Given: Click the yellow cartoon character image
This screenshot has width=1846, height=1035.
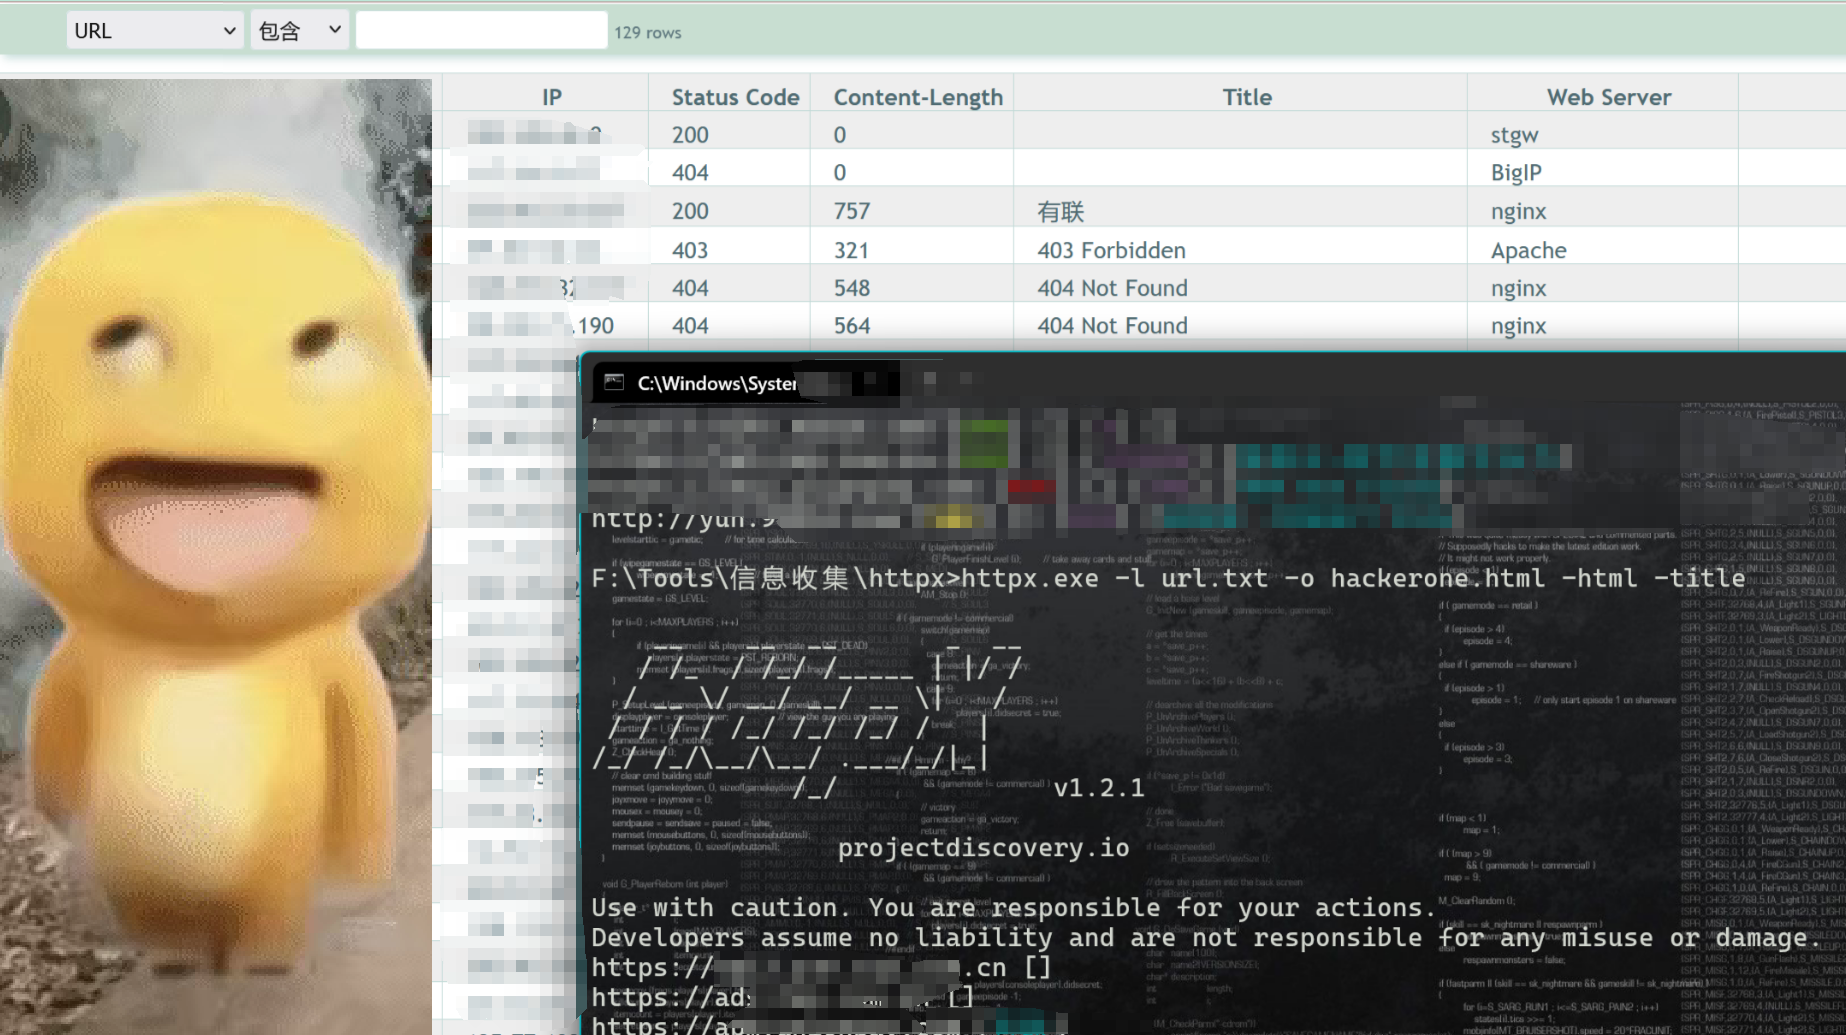Looking at the screenshot, I should [x=216, y=557].
